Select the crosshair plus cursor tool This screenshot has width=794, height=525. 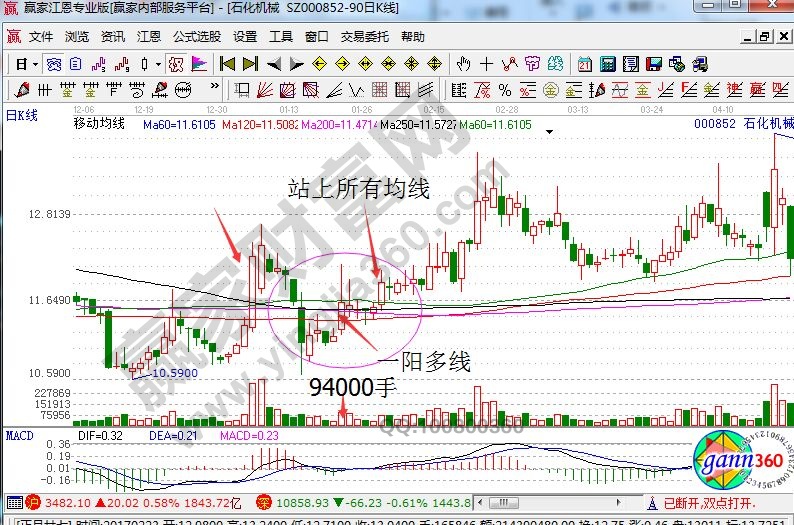[487, 64]
